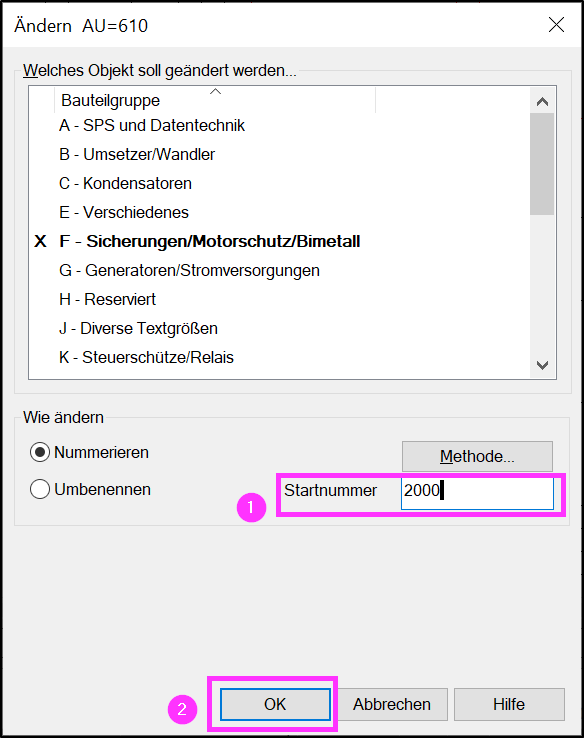Toggle the X mark beside F - Sicherungen
584x738 pixels.
[40, 241]
